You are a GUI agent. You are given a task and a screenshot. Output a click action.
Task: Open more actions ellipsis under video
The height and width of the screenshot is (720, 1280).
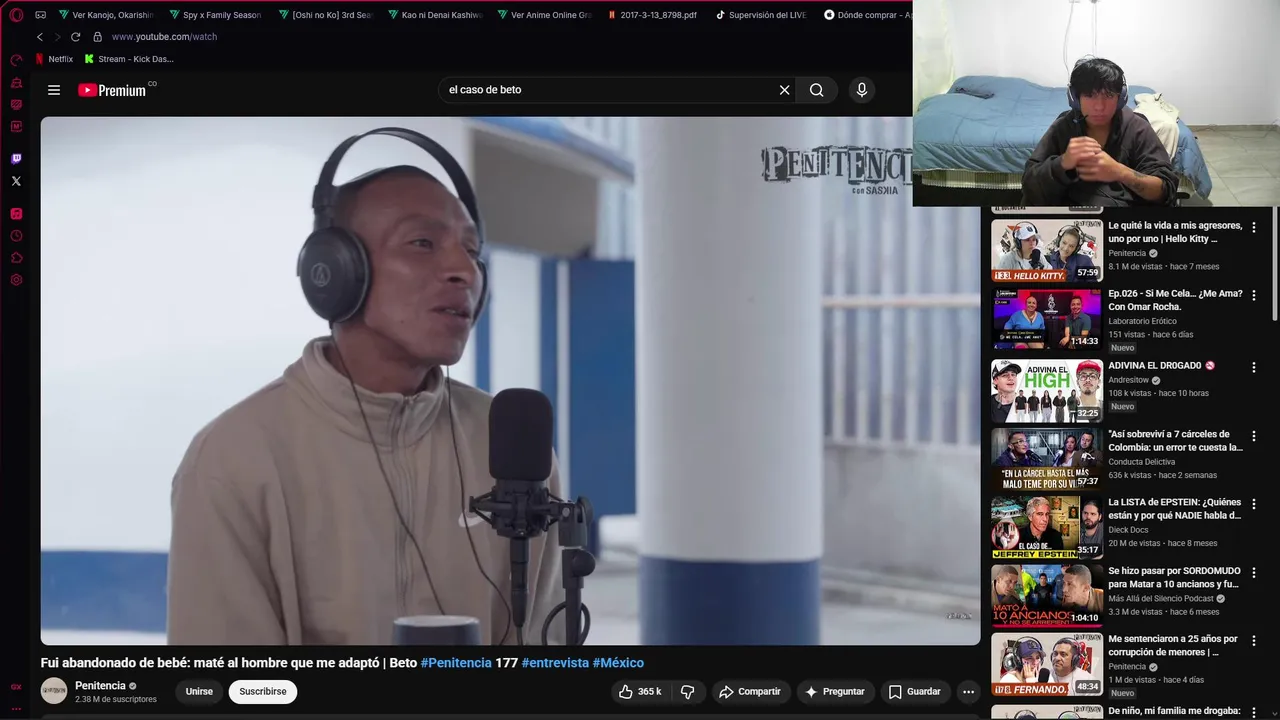tap(968, 692)
